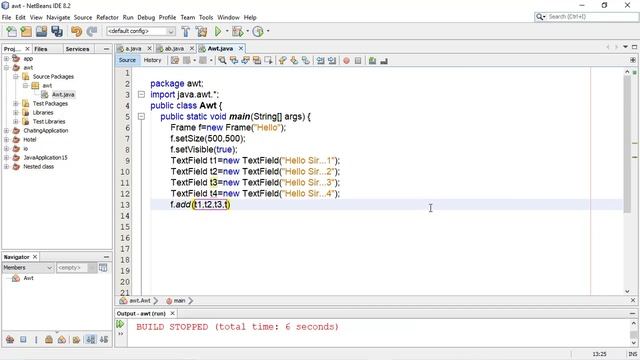
Task: Open the File menu
Action: point(7,18)
